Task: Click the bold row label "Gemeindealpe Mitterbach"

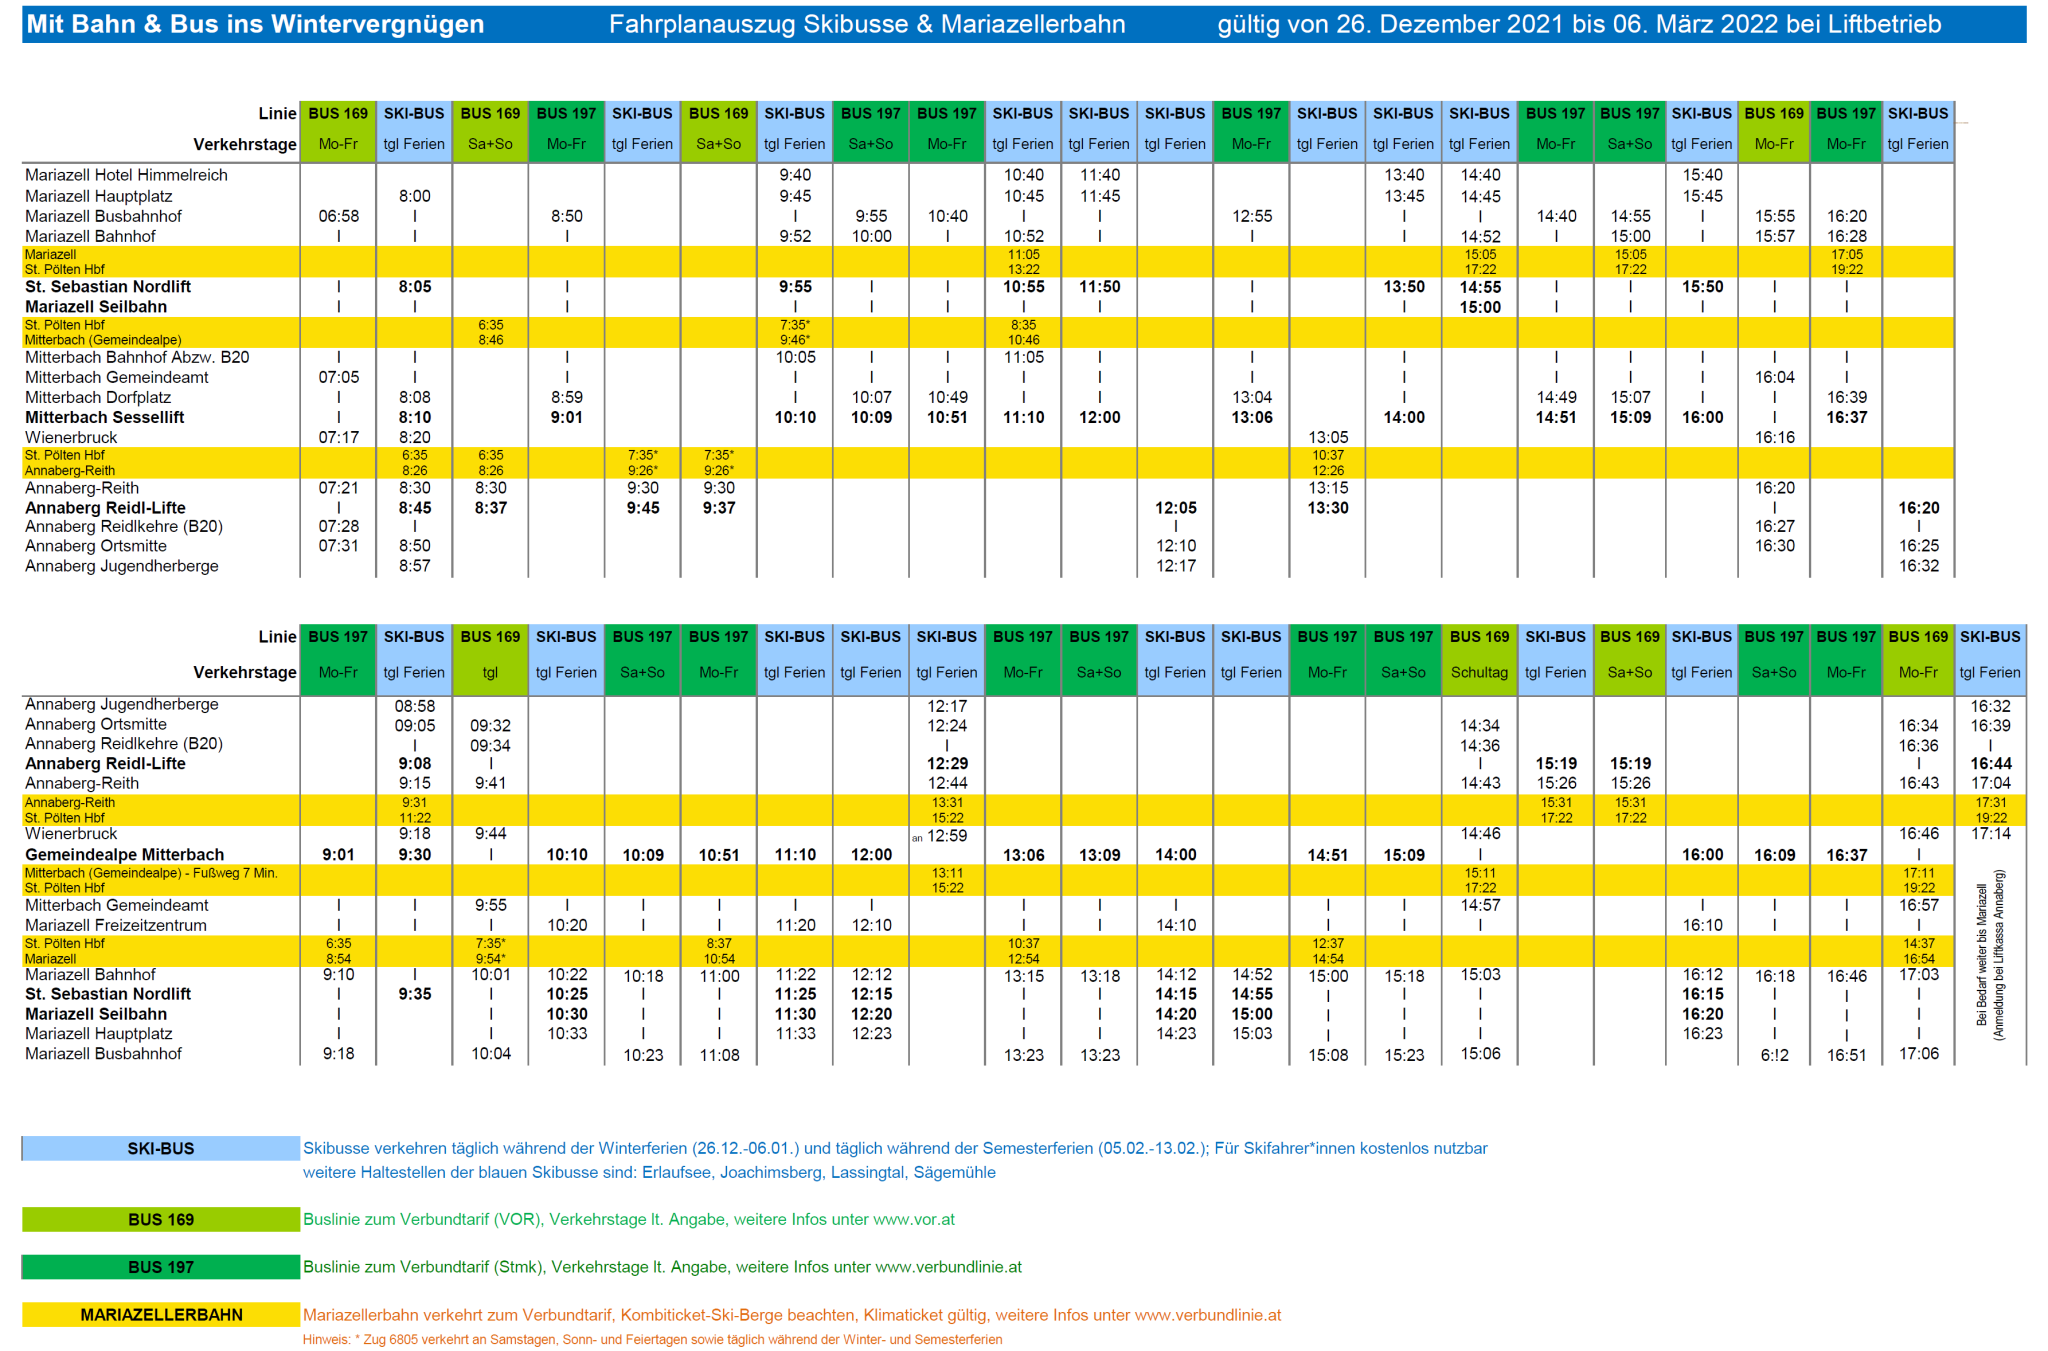Action: coord(124,854)
